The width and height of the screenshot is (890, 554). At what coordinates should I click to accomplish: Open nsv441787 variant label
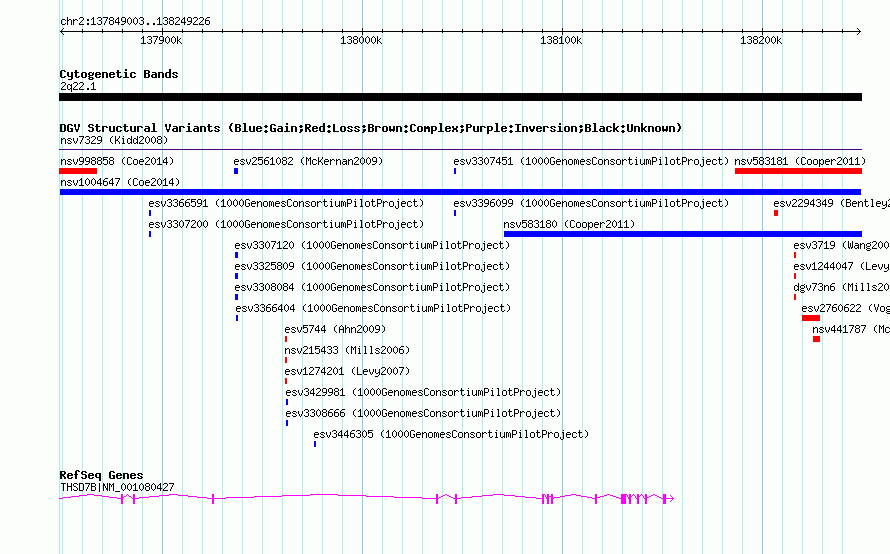(x=850, y=329)
